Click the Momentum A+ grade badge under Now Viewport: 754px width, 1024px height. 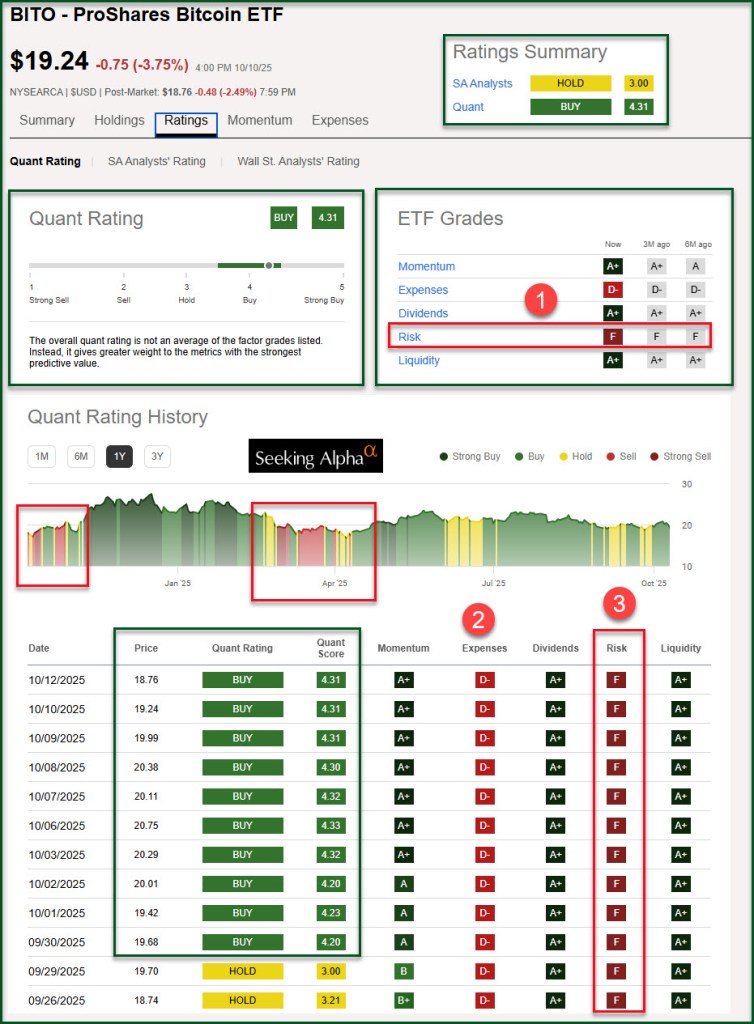click(x=613, y=266)
